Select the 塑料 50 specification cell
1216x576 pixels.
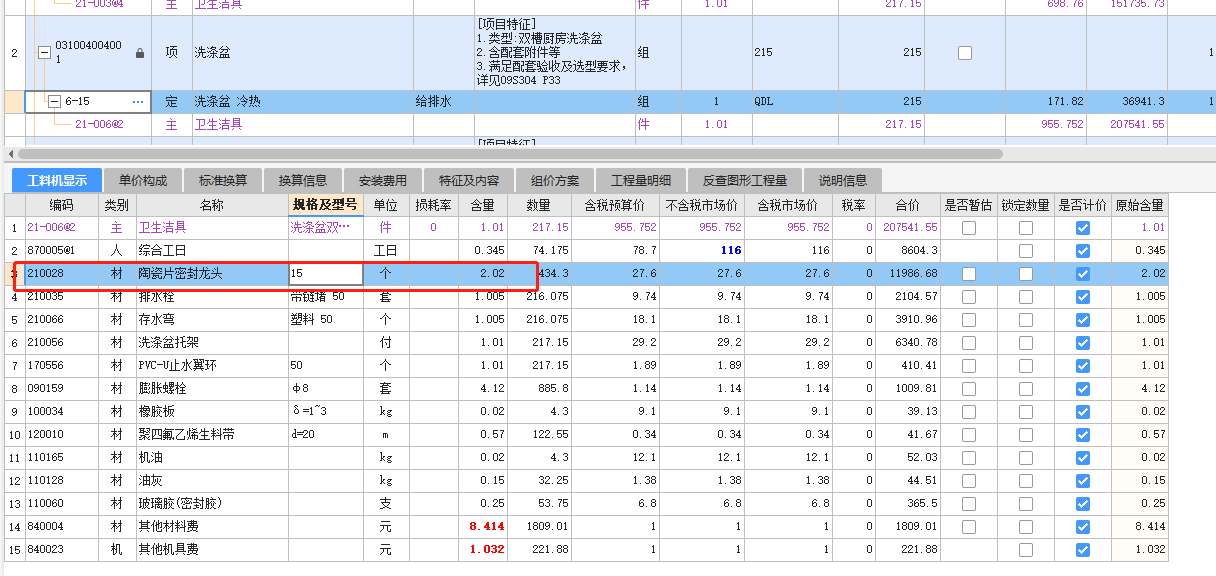(x=325, y=320)
